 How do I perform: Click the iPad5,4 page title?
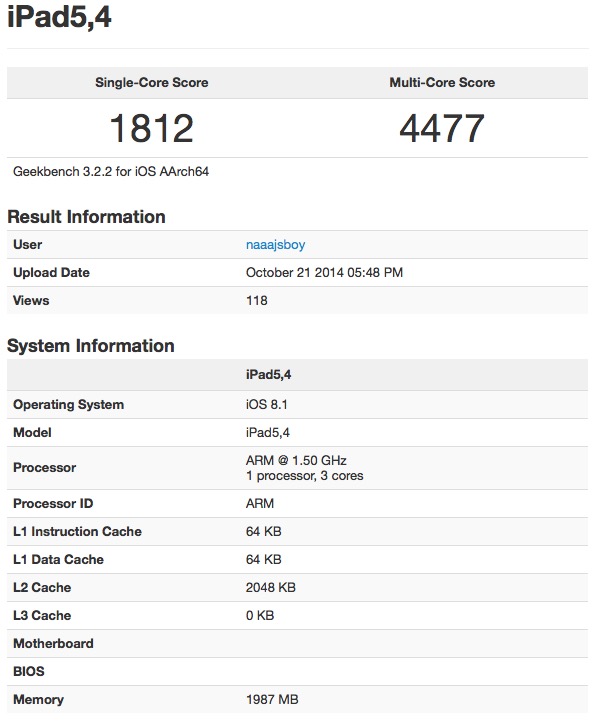[x=59, y=17]
